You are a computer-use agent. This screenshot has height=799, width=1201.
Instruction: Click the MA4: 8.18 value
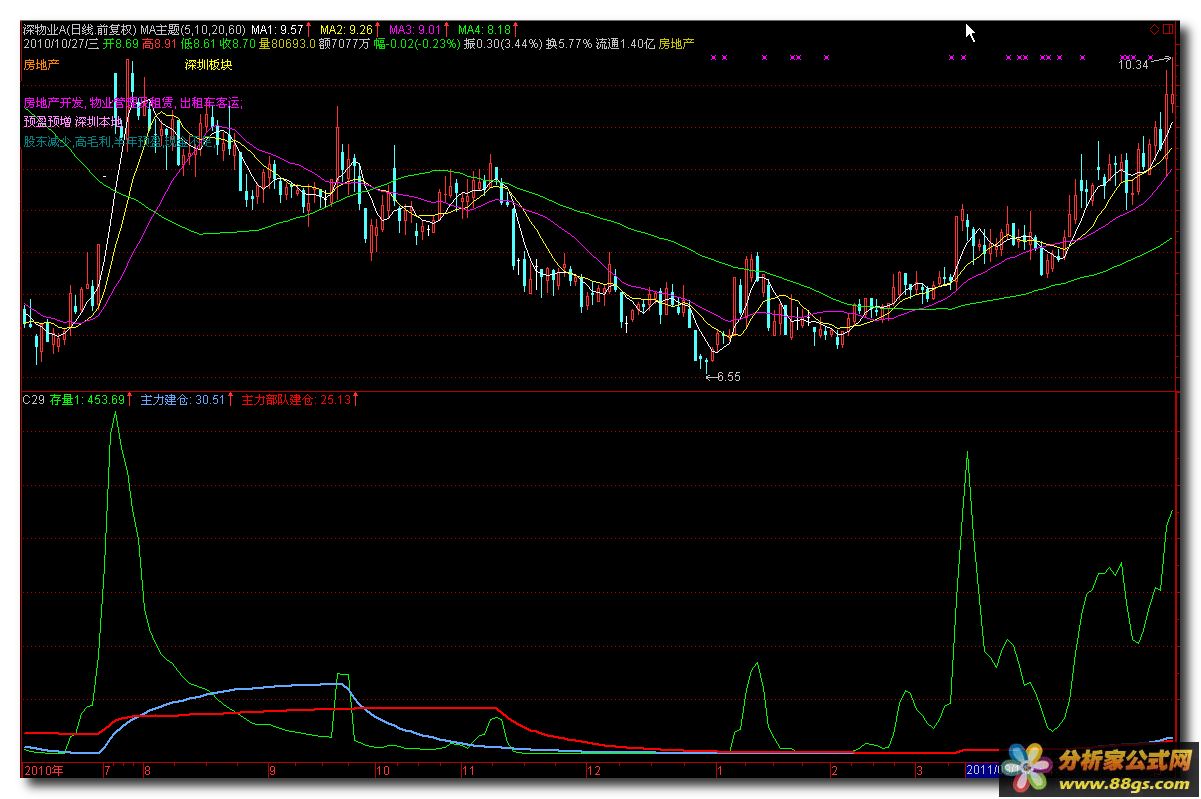(x=484, y=30)
